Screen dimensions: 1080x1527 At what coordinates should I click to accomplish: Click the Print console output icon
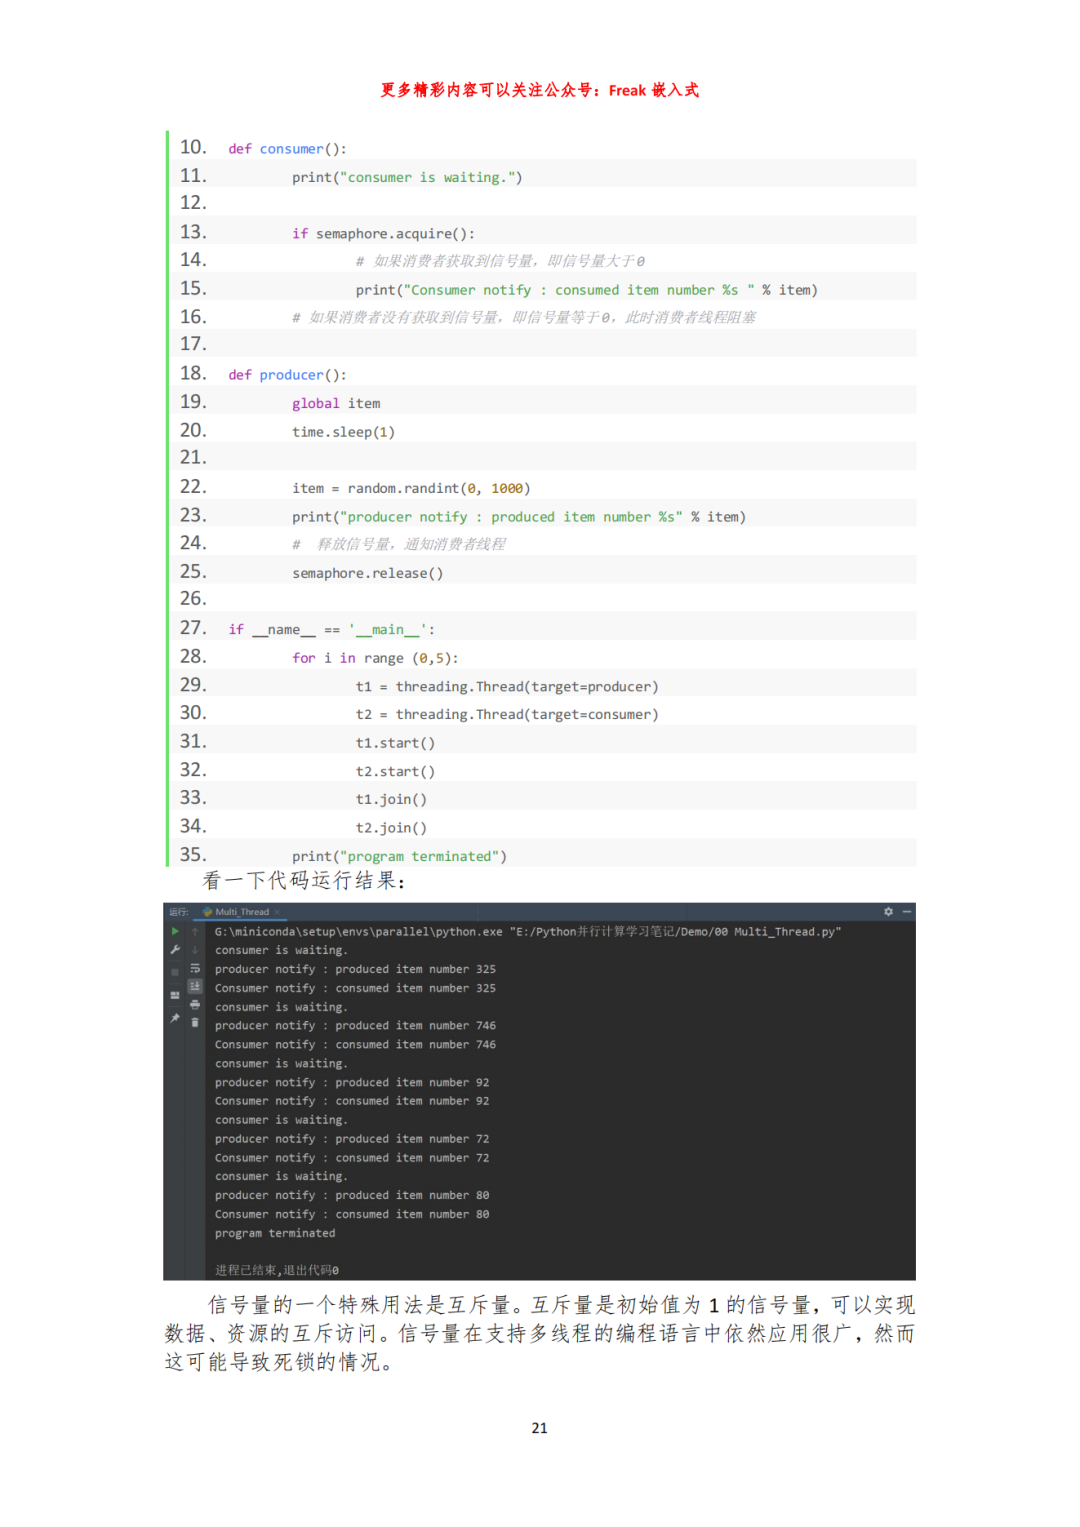(x=195, y=1004)
